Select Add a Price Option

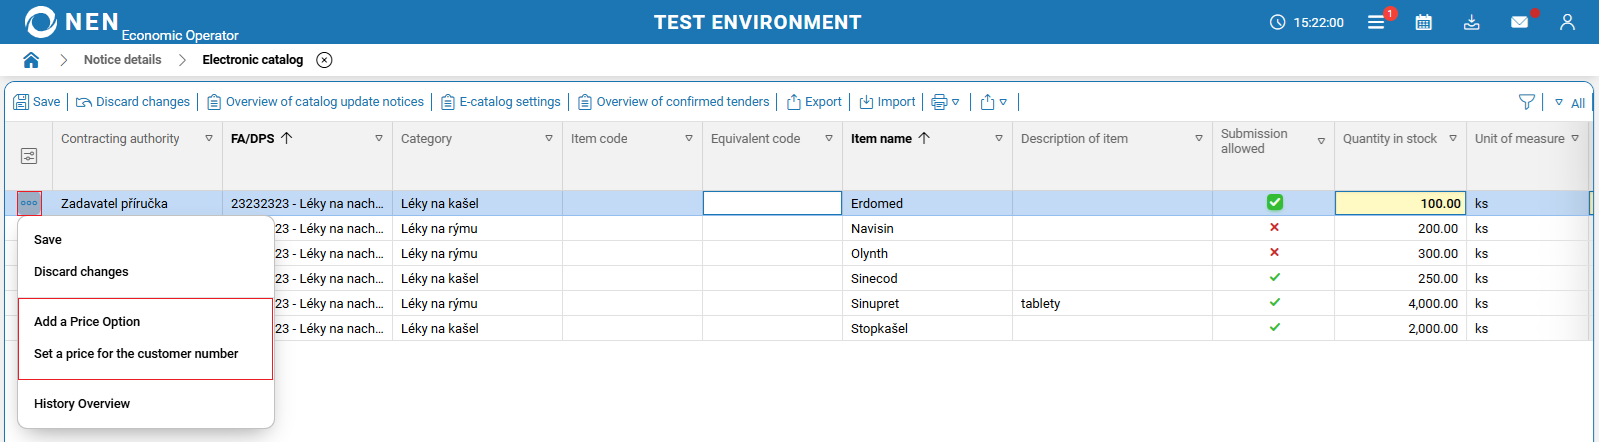coord(87,322)
